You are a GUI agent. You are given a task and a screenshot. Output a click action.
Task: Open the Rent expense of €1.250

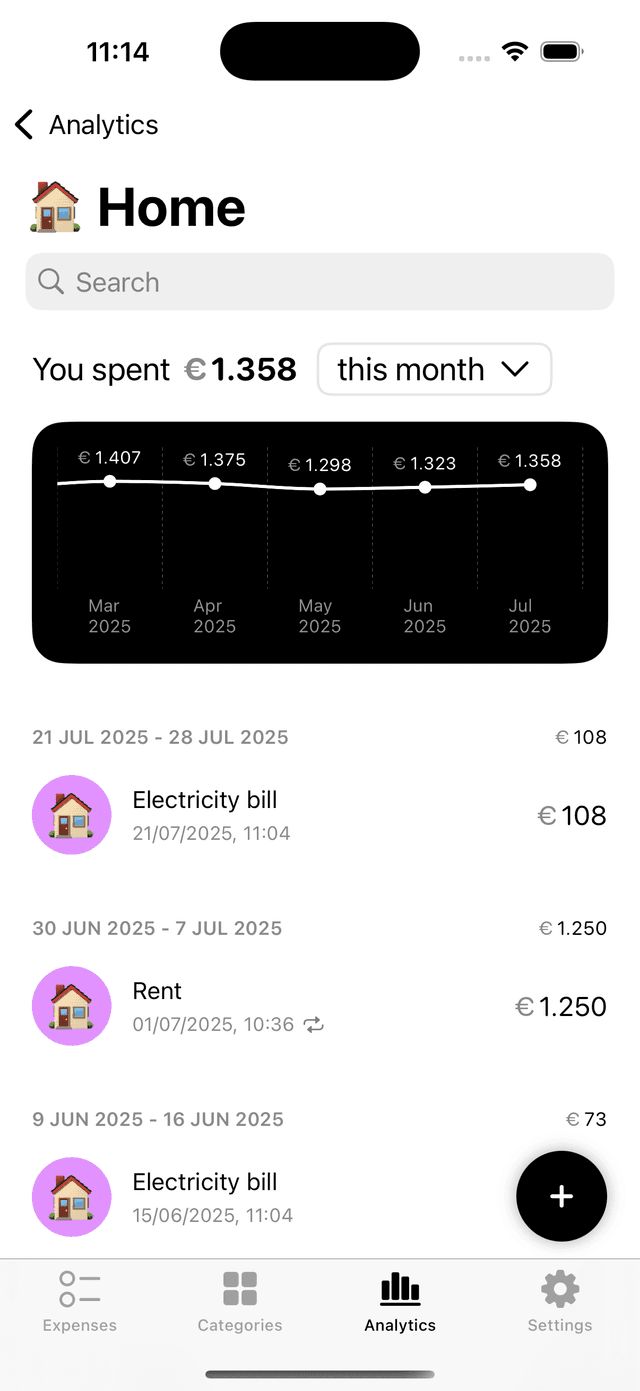tap(320, 1006)
